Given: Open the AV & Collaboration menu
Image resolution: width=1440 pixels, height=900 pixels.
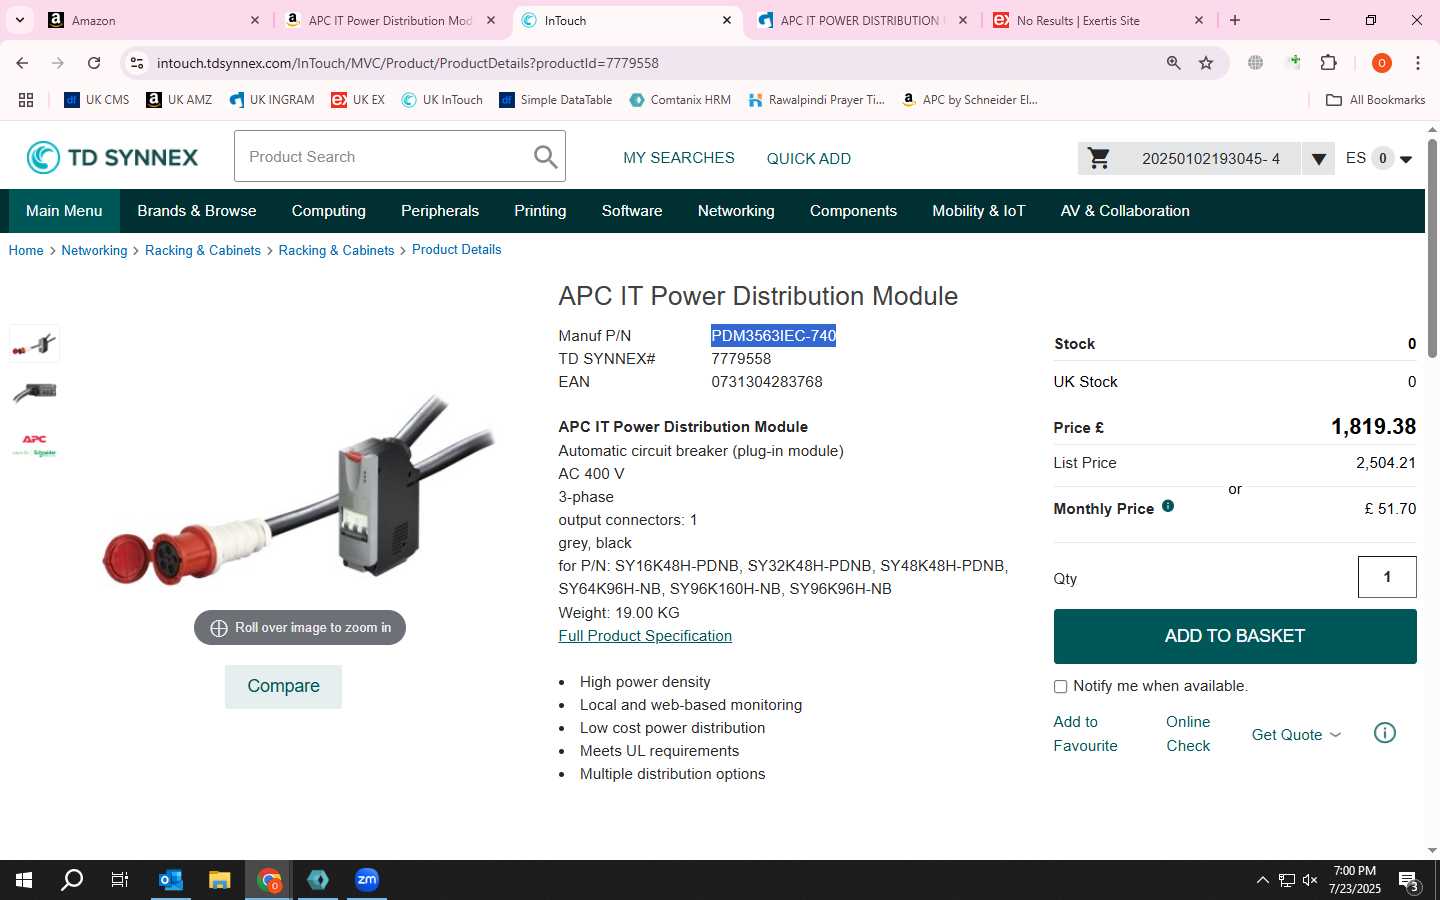Looking at the screenshot, I should [x=1125, y=211].
